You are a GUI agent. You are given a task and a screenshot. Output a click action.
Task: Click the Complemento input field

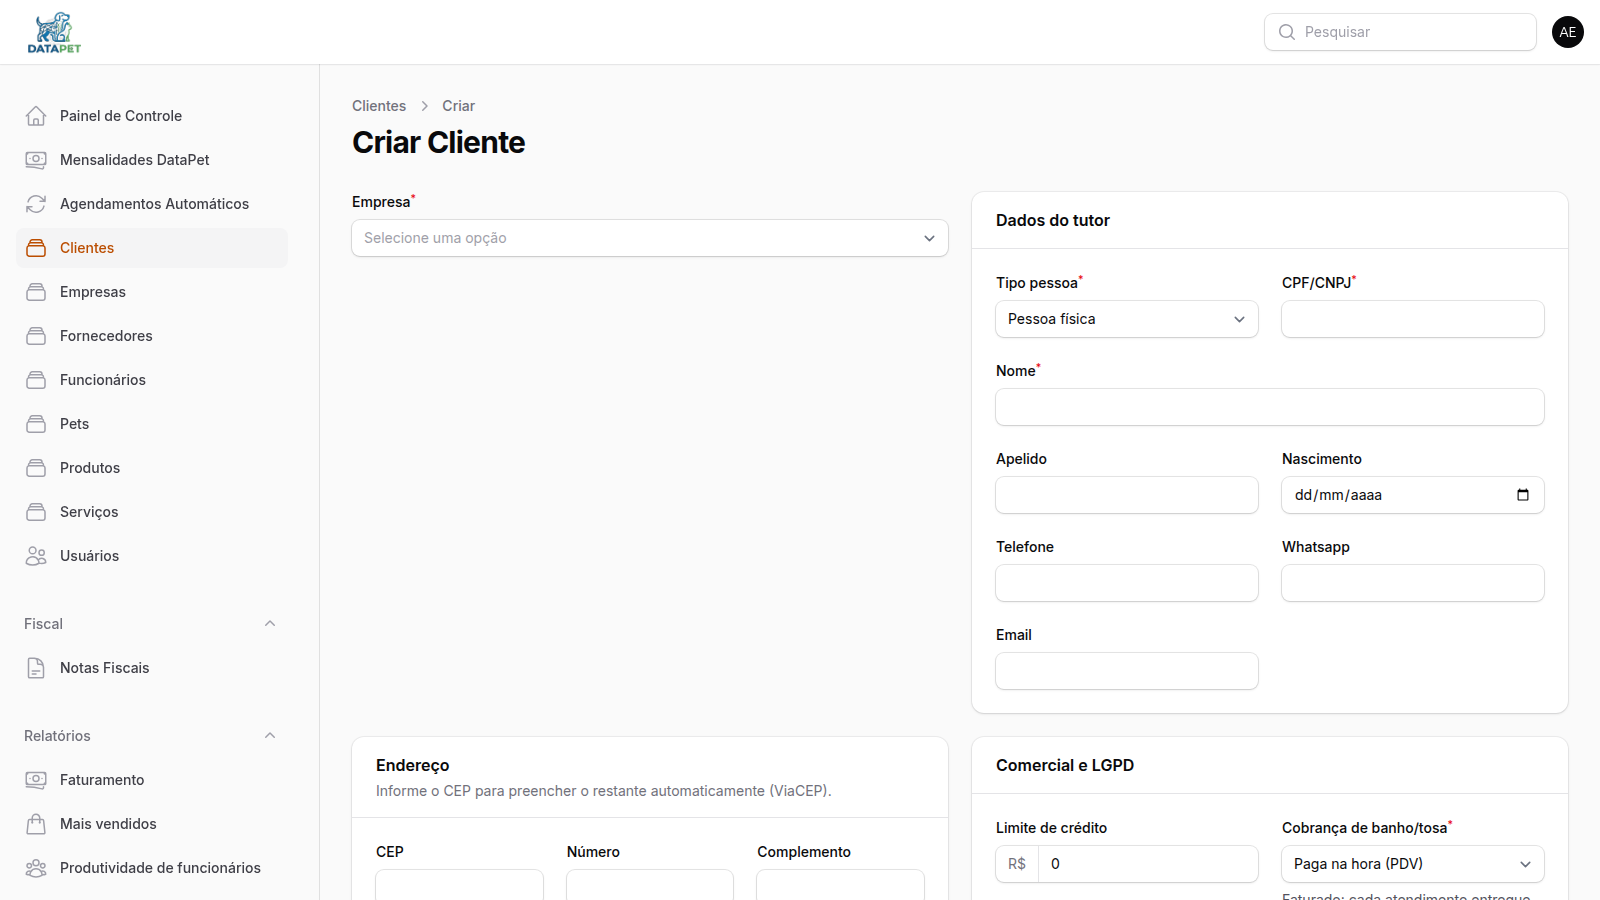[840, 885]
